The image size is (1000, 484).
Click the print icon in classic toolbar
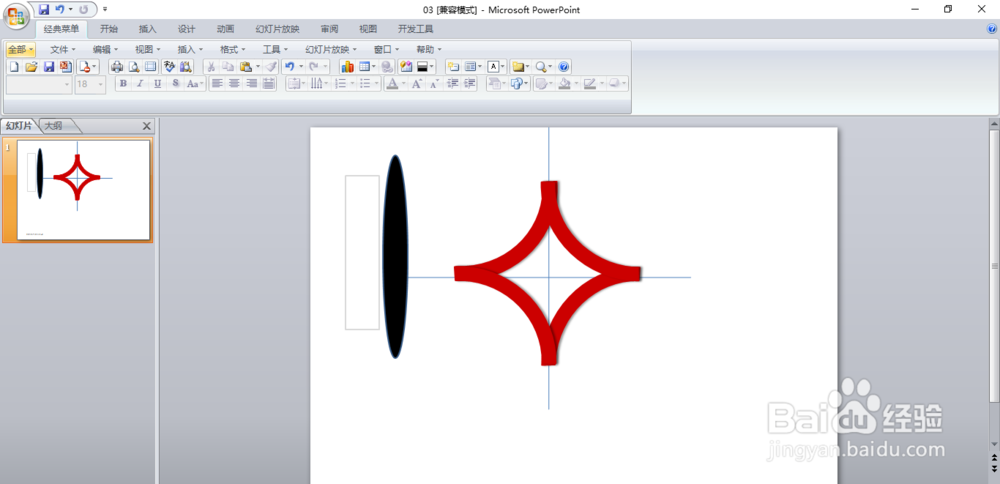coord(117,66)
